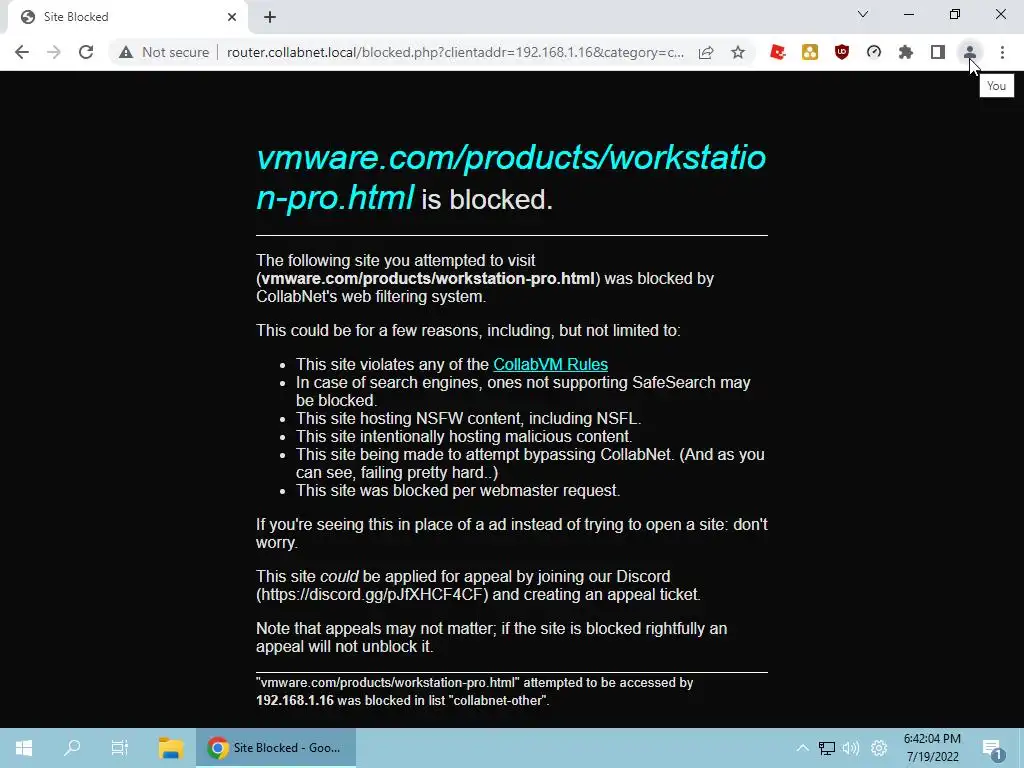
Task: Open Task View on the taskbar
Action: click(x=120, y=748)
